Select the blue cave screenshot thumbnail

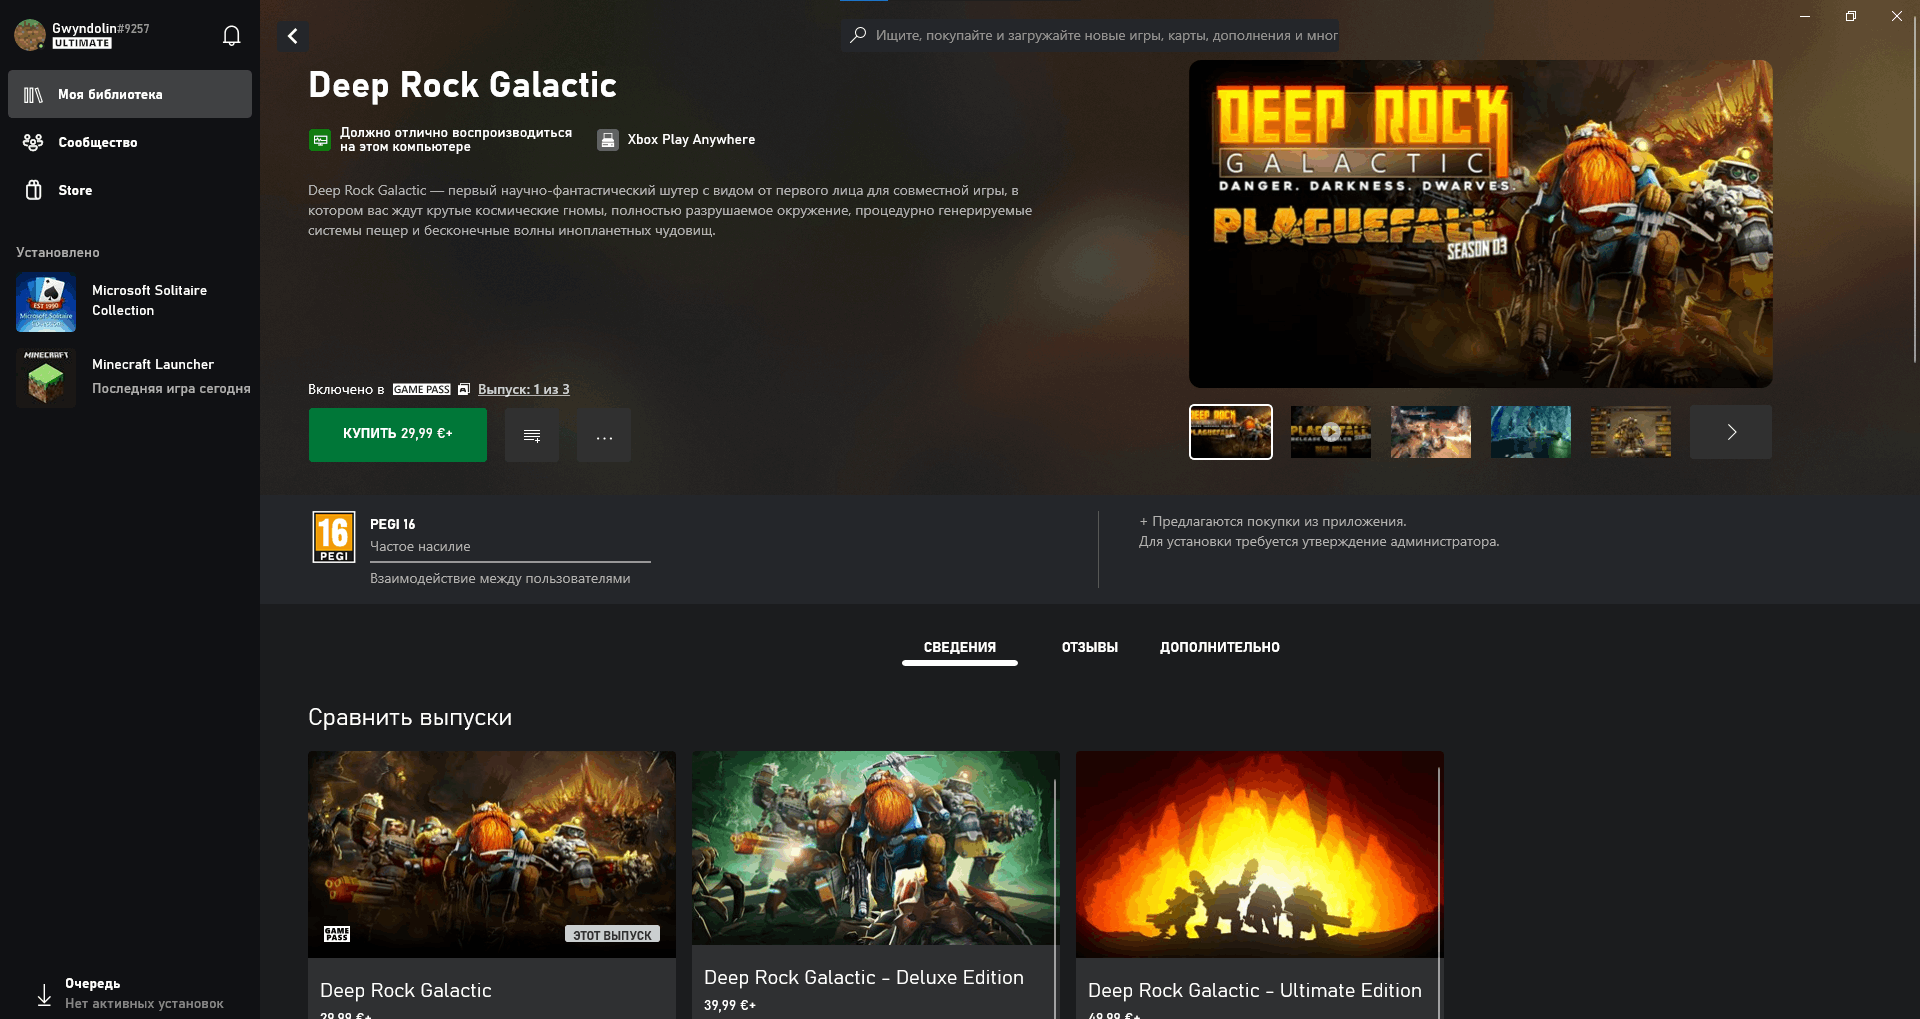click(x=1531, y=432)
